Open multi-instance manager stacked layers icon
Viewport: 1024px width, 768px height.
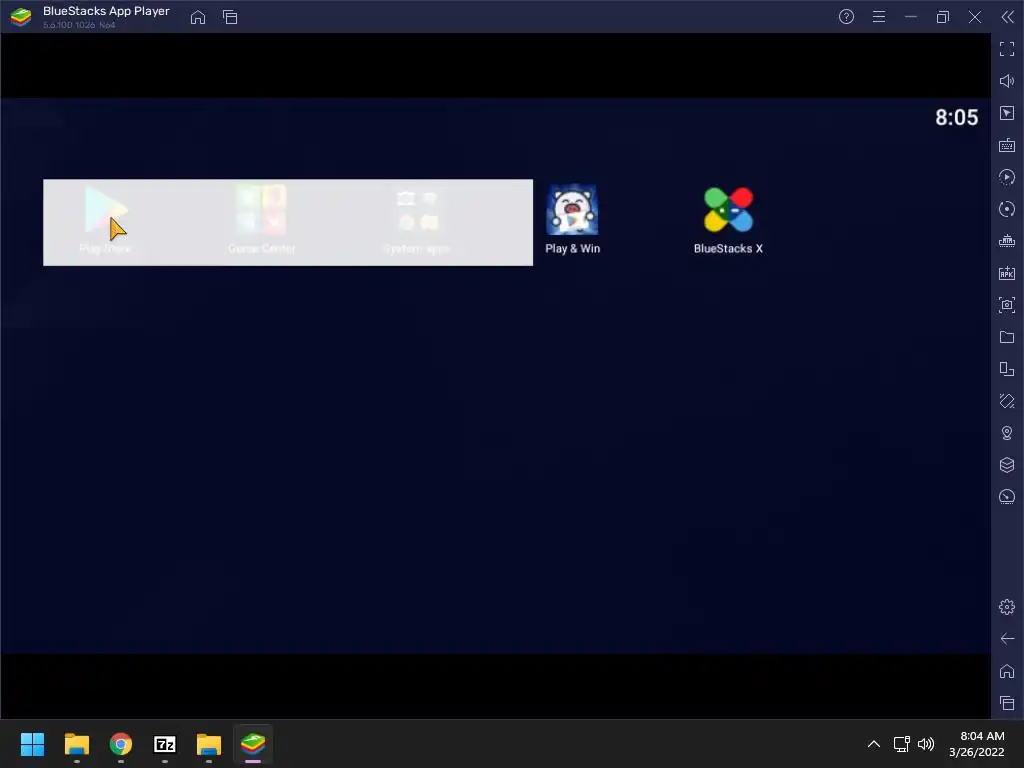pyautogui.click(x=1007, y=465)
